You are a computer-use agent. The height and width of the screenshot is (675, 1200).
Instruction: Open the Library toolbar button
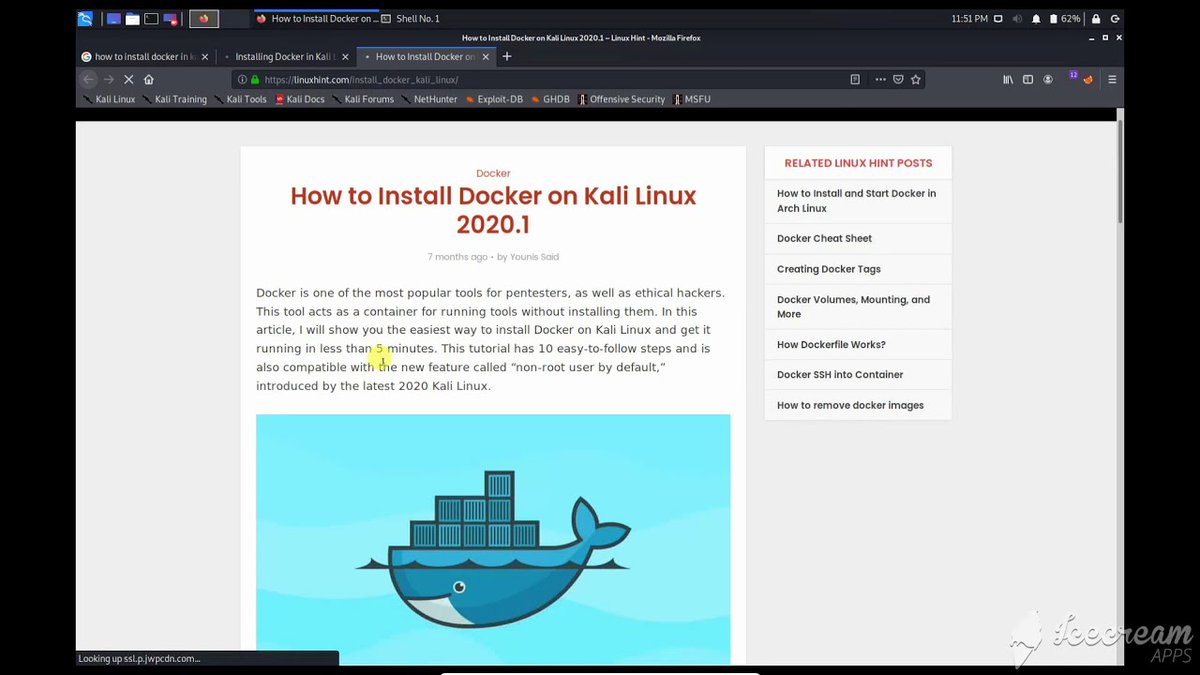pos(1009,79)
